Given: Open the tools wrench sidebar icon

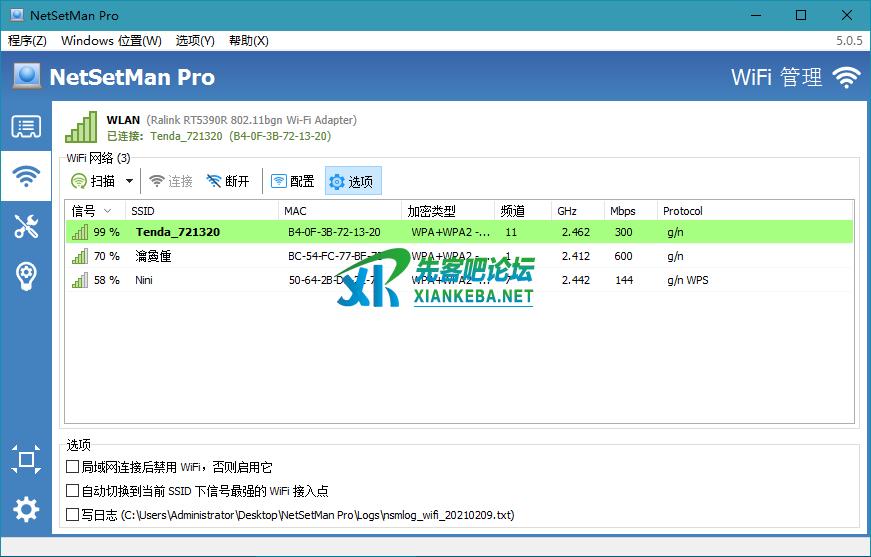Looking at the screenshot, I should pos(26,226).
